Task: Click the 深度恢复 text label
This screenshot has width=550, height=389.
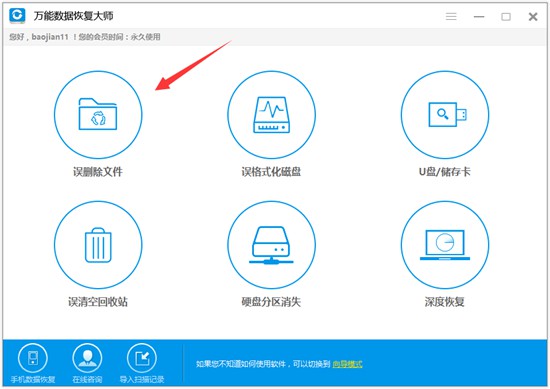Action: pyautogui.click(x=444, y=302)
